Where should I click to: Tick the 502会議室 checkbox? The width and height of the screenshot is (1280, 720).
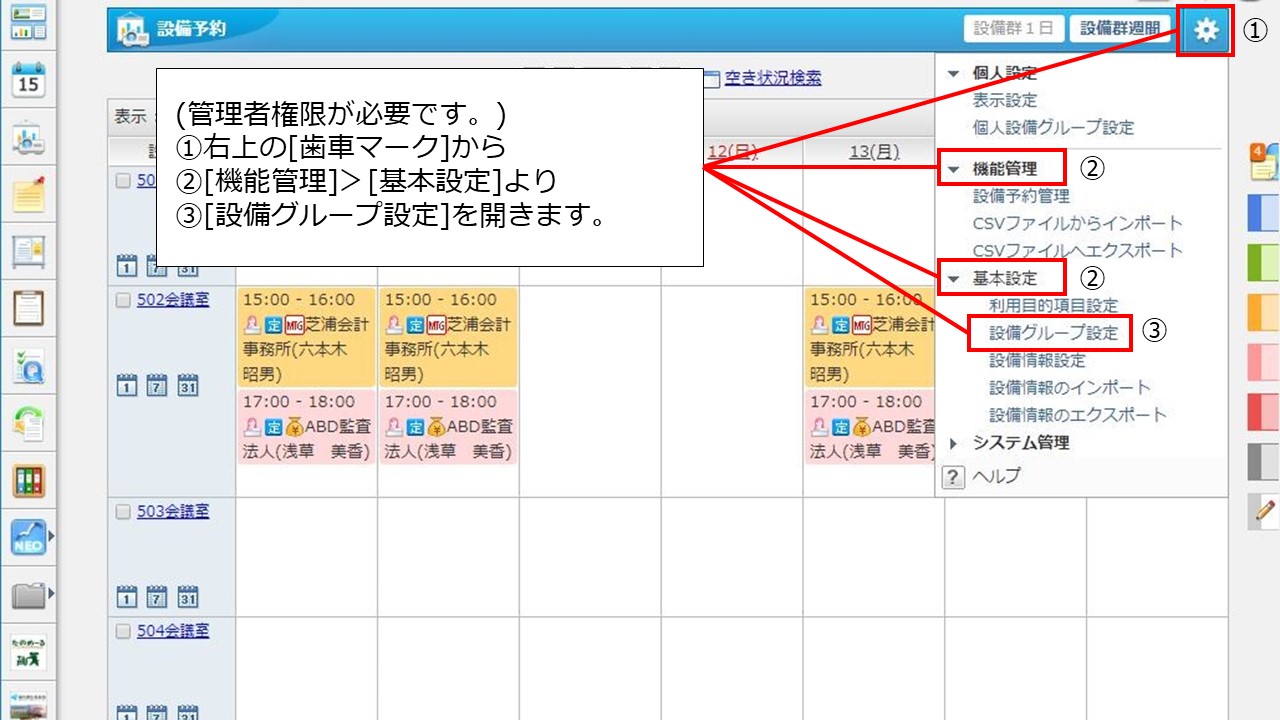[x=123, y=301]
